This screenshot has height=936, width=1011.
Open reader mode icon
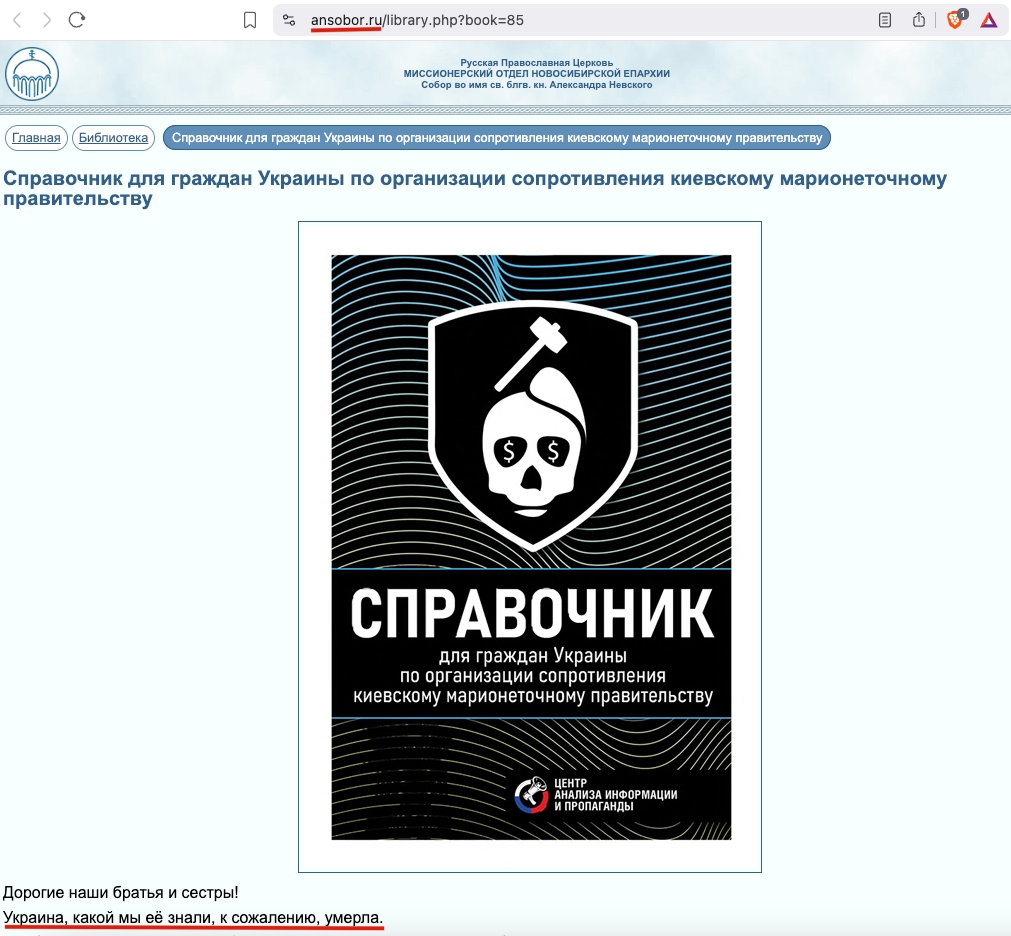885,20
